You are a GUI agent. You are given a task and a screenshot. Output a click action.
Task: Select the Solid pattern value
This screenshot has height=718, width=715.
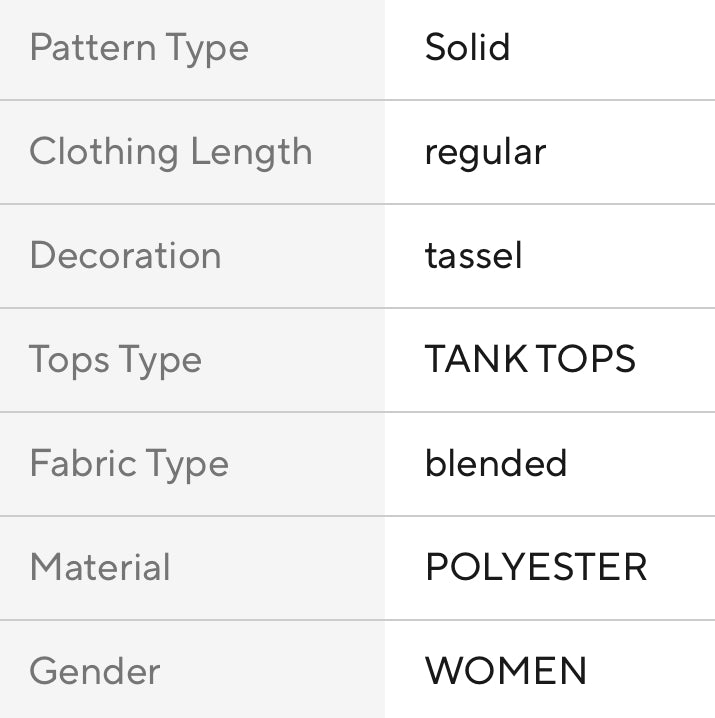click(x=467, y=48)
